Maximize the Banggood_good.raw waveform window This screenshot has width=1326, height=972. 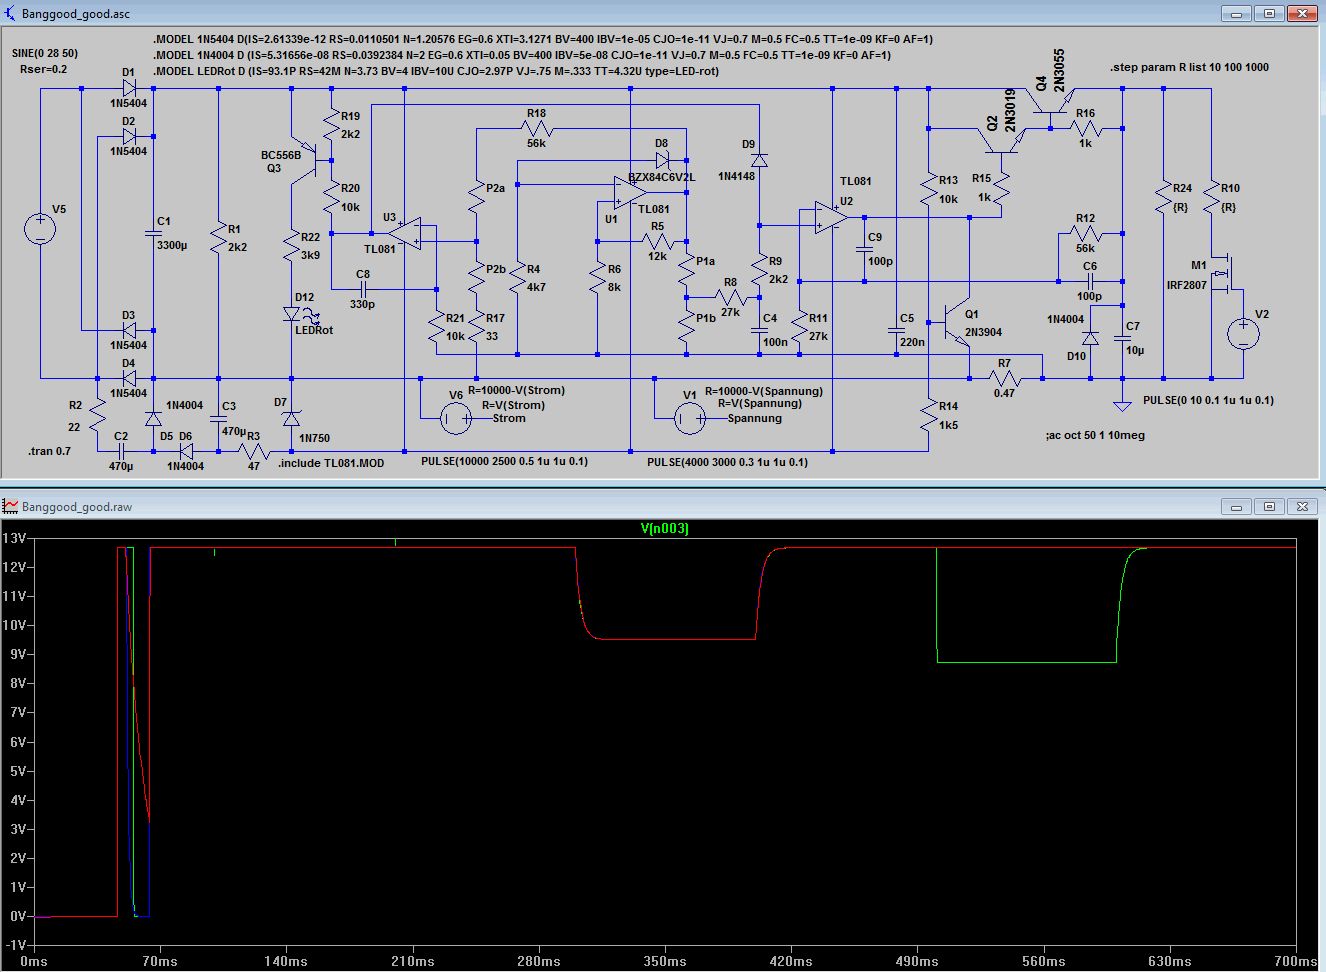click(1270, 507)
